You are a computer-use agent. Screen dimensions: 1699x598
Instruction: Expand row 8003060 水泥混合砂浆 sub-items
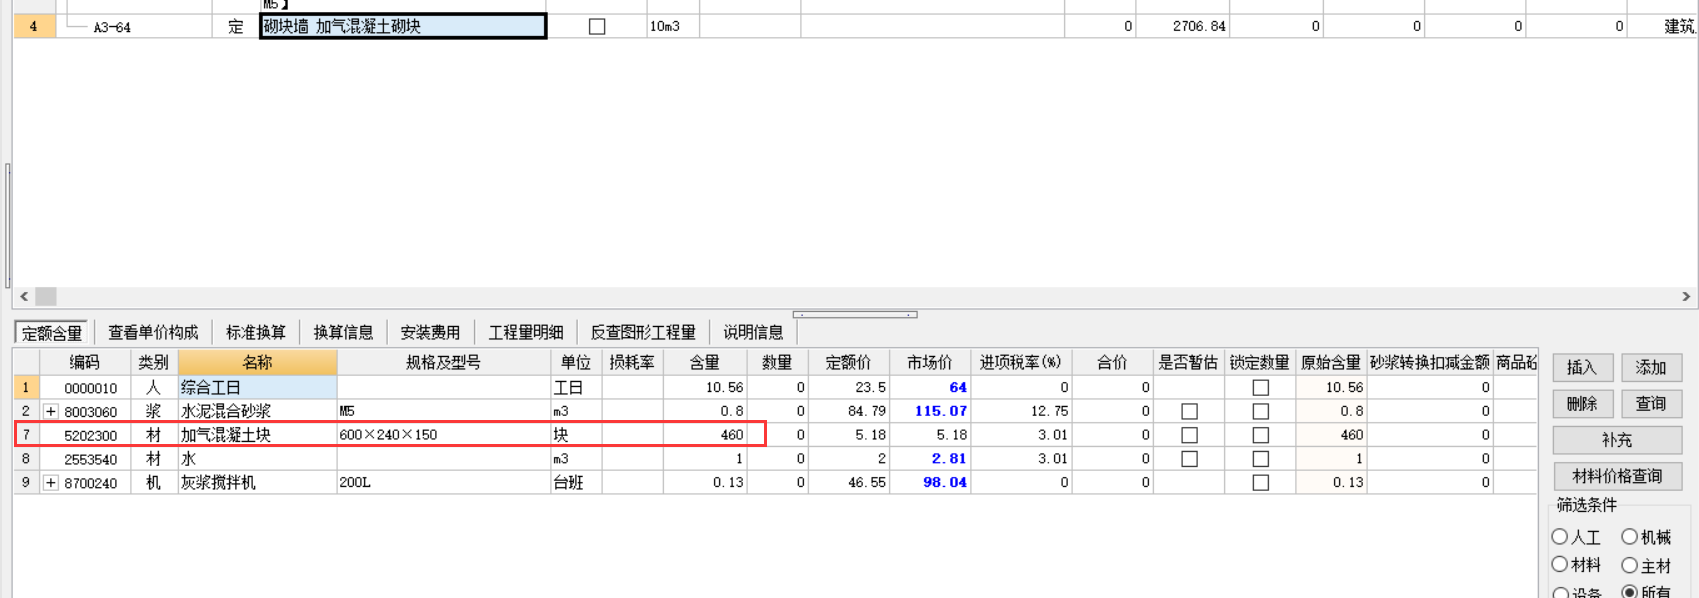[51, 411]
